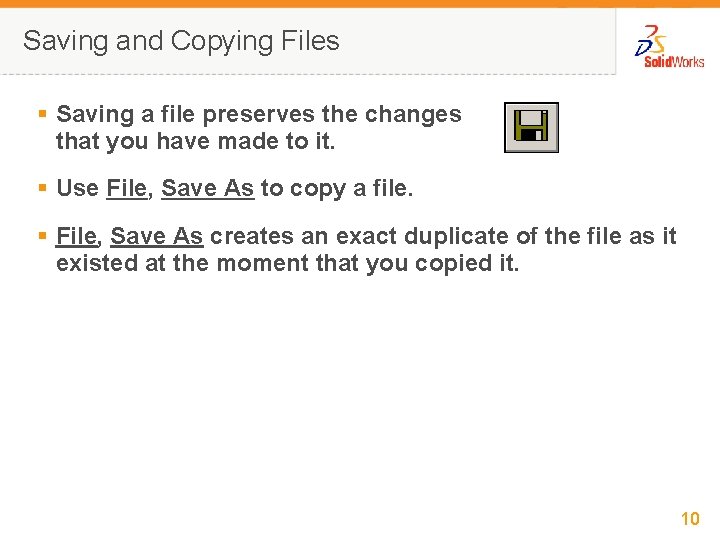Click the line 'existed at the moment that you copied it.'

coord(287,264)
